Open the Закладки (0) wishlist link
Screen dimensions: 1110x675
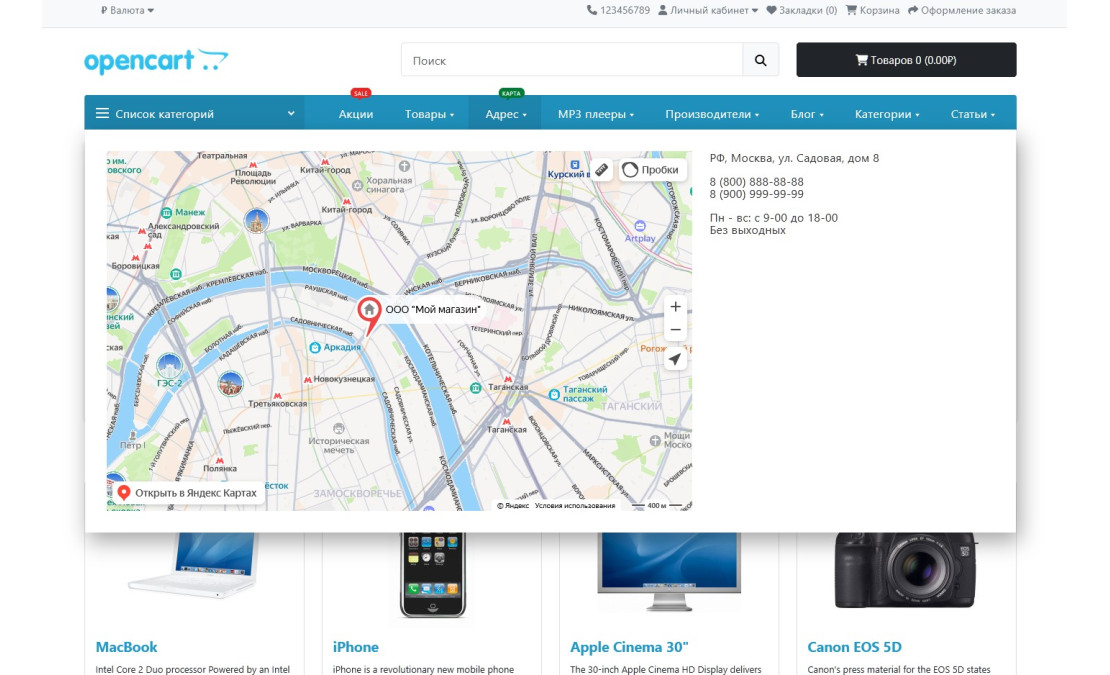(x=801, y=11)
